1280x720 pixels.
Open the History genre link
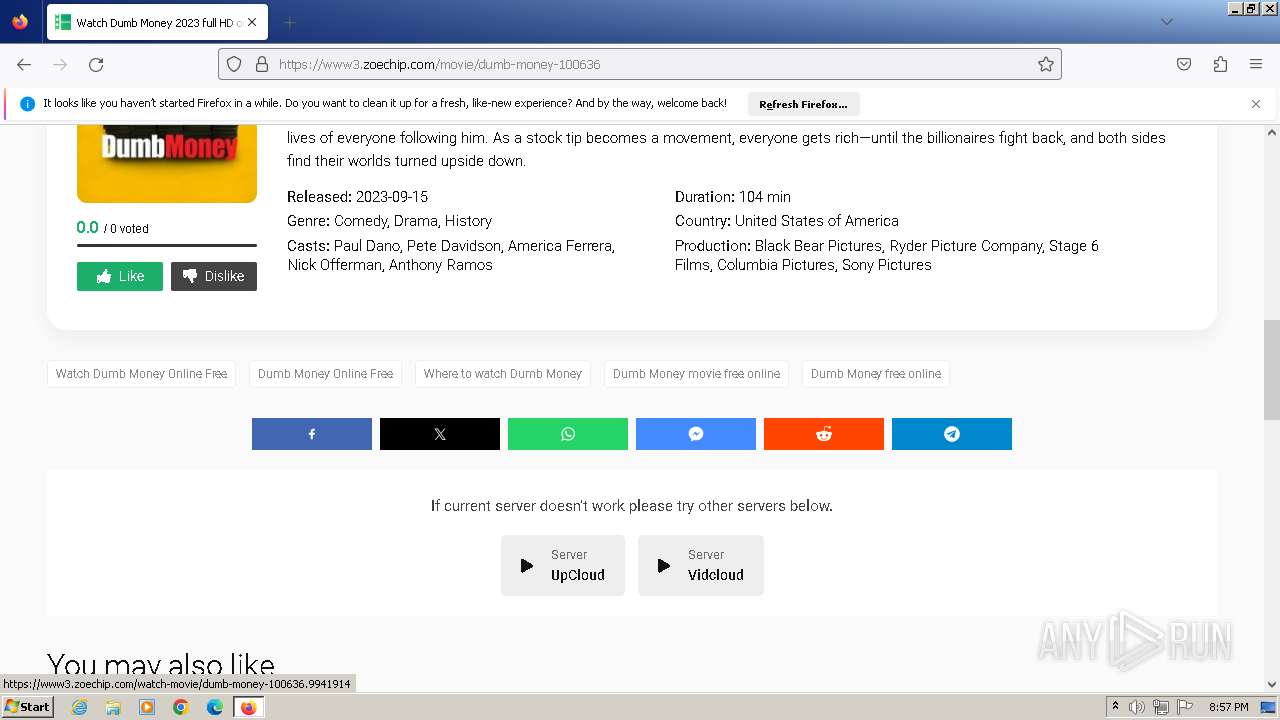469,221
